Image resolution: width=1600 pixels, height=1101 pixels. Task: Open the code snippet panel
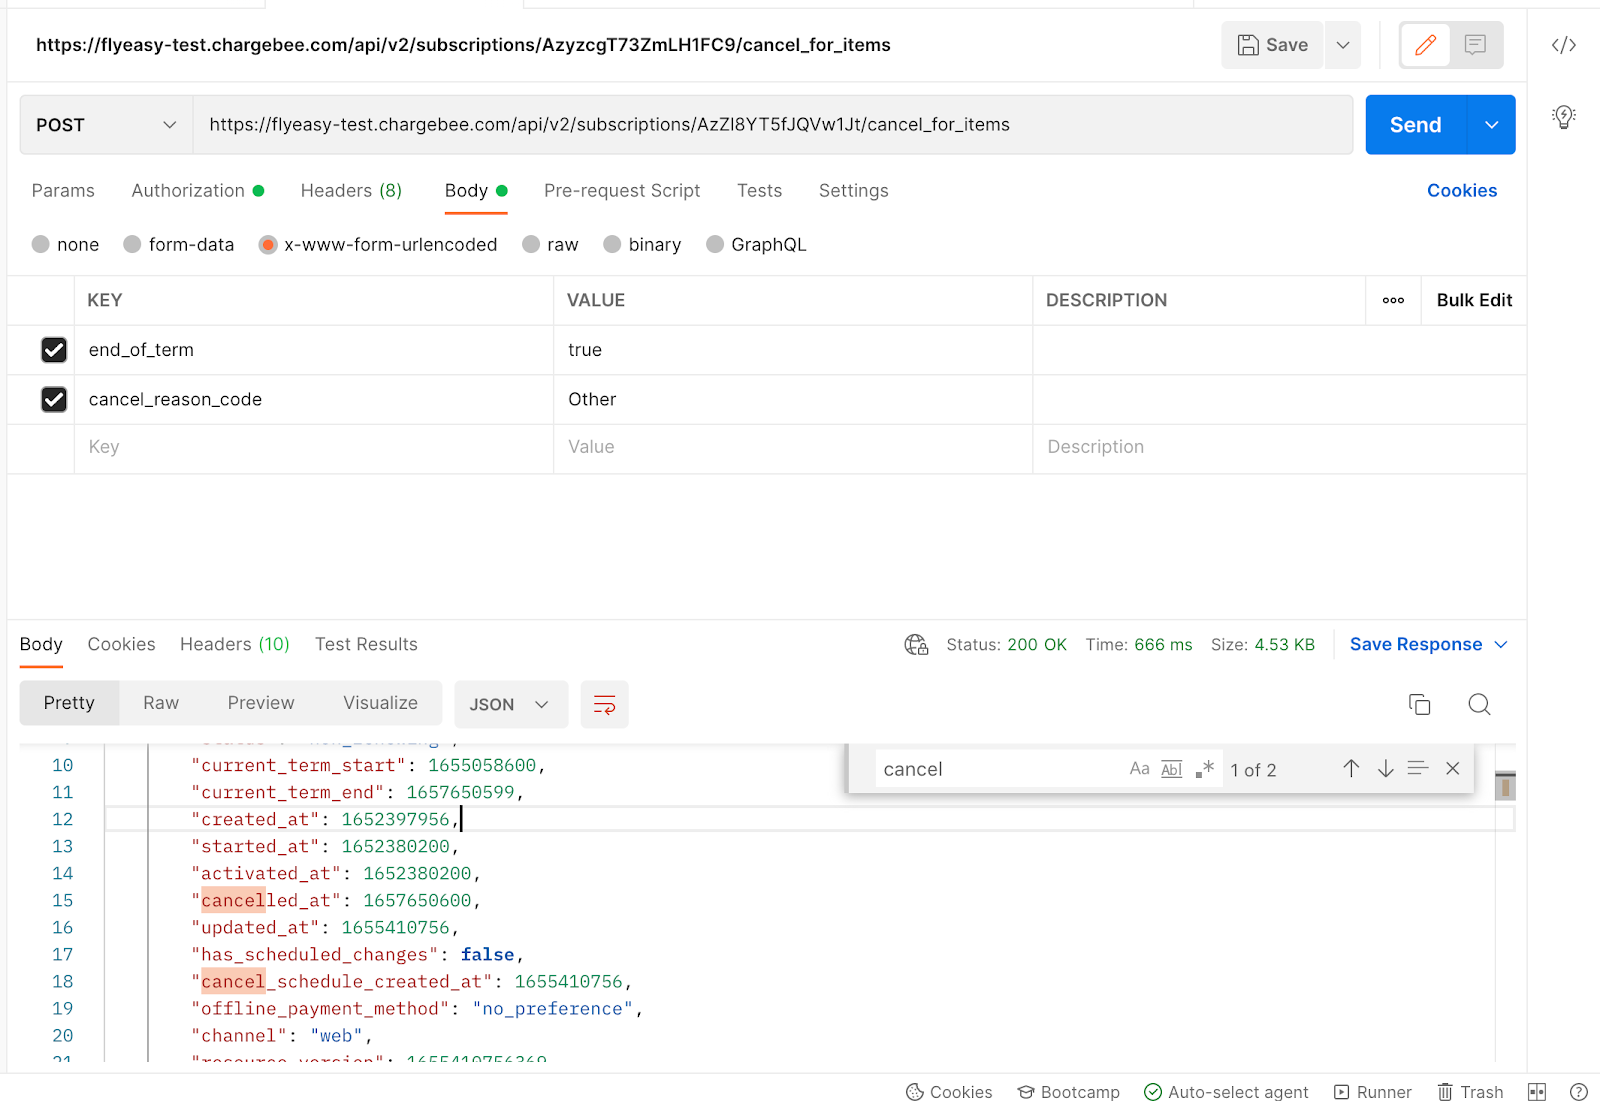pyautogui.click(x=1563, y=44)
